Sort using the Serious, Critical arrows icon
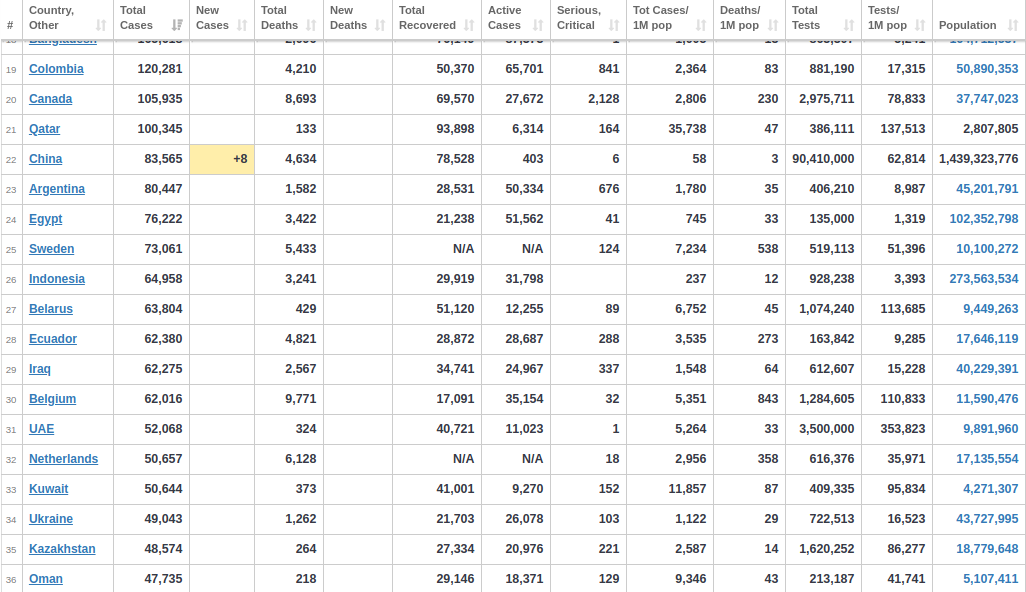 614,26
